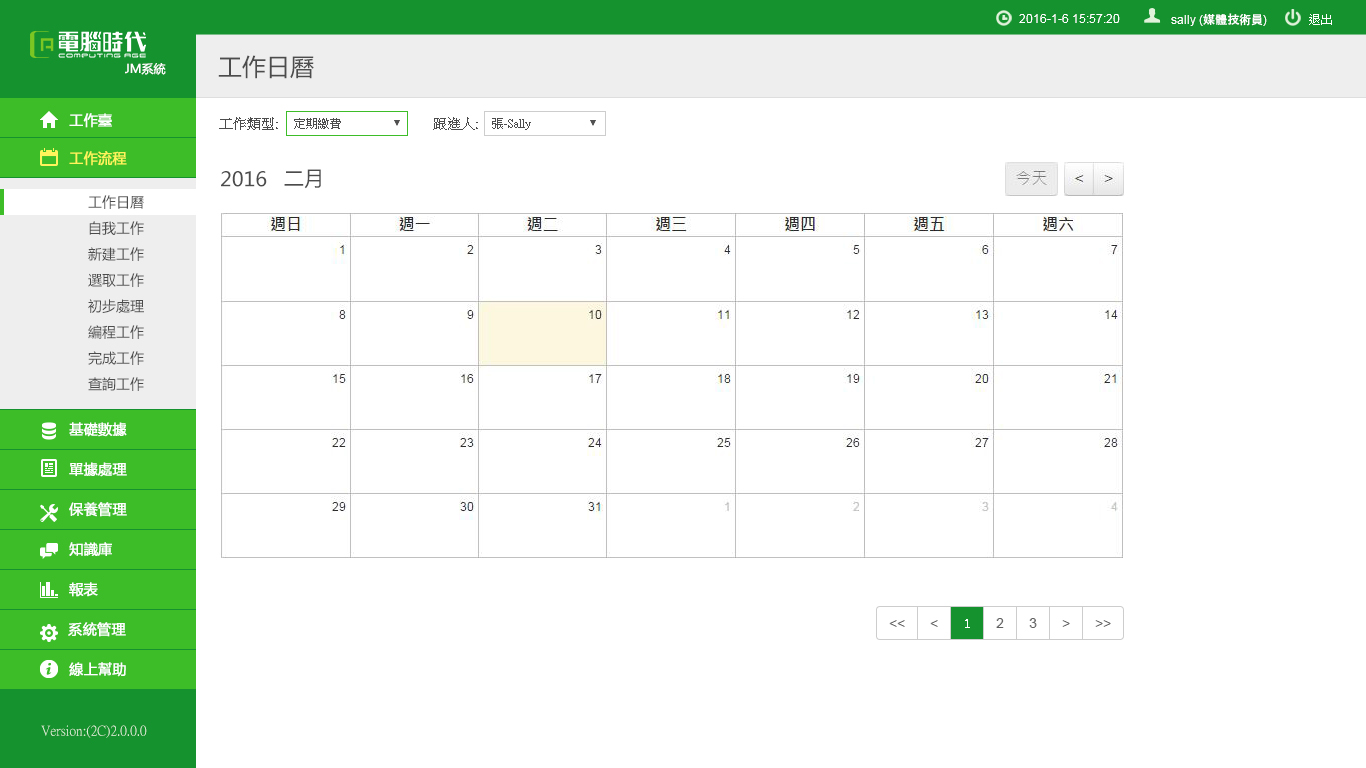Click the home icon beside 工作臺
This screenshot has height=768, width=1366.
pos(48,120)
